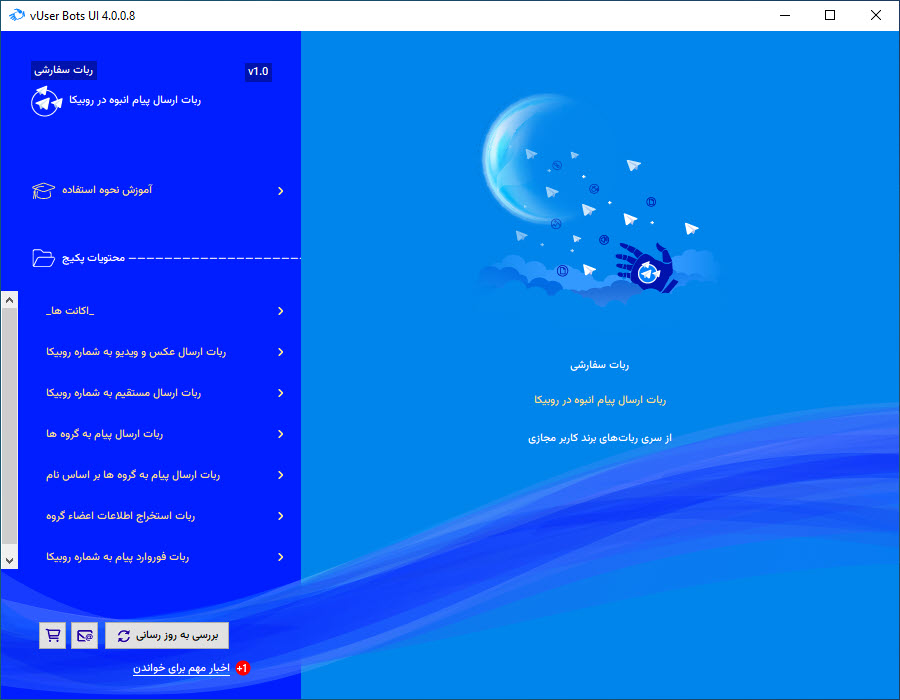Image resolution: width=900 pixels, height=700 pixels.
Task: Click the Rubika bot logo in sidebar header
Action: (x=46, y=102)
